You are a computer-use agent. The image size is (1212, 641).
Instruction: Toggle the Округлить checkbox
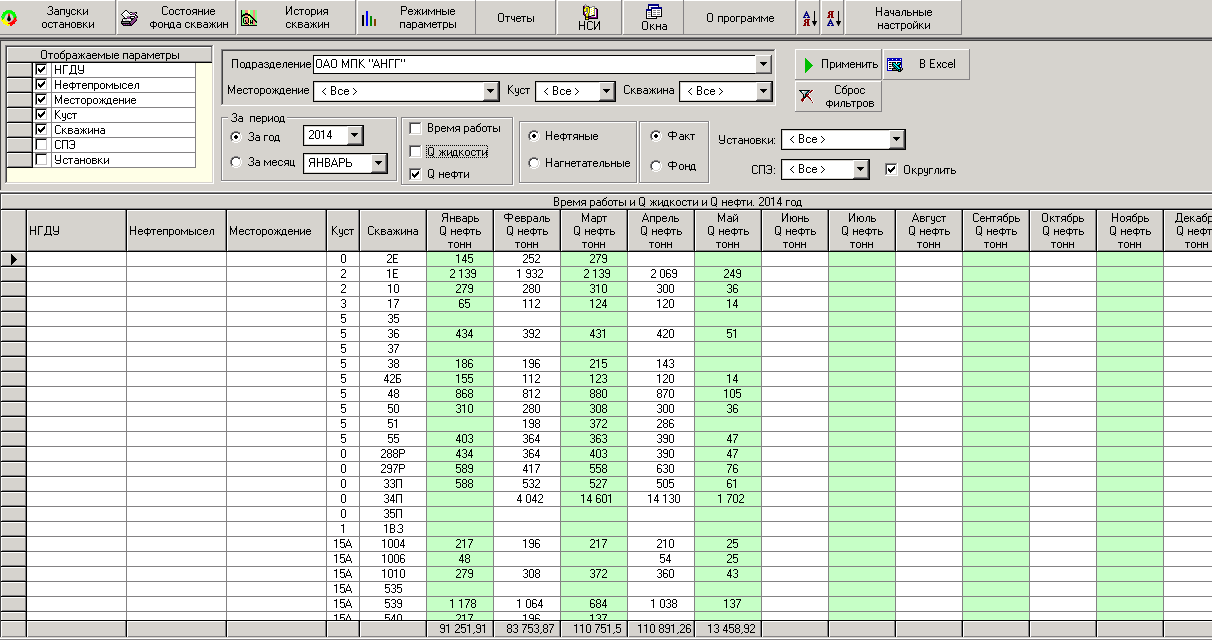click(x=892, y=170)
